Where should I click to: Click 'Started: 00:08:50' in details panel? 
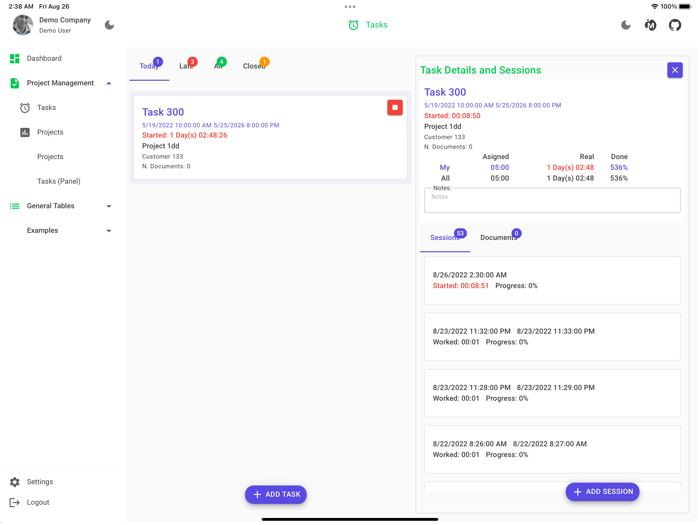(452, 116)
